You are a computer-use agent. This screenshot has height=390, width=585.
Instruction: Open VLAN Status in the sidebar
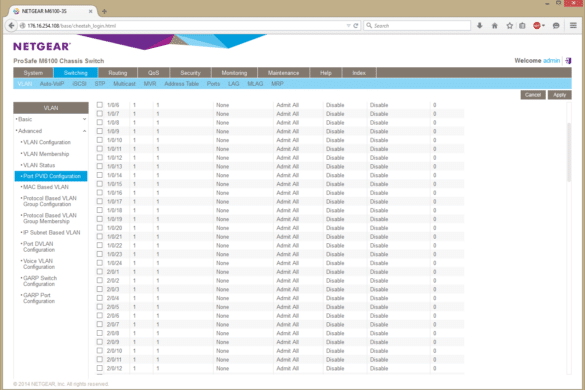click(39, 165)
